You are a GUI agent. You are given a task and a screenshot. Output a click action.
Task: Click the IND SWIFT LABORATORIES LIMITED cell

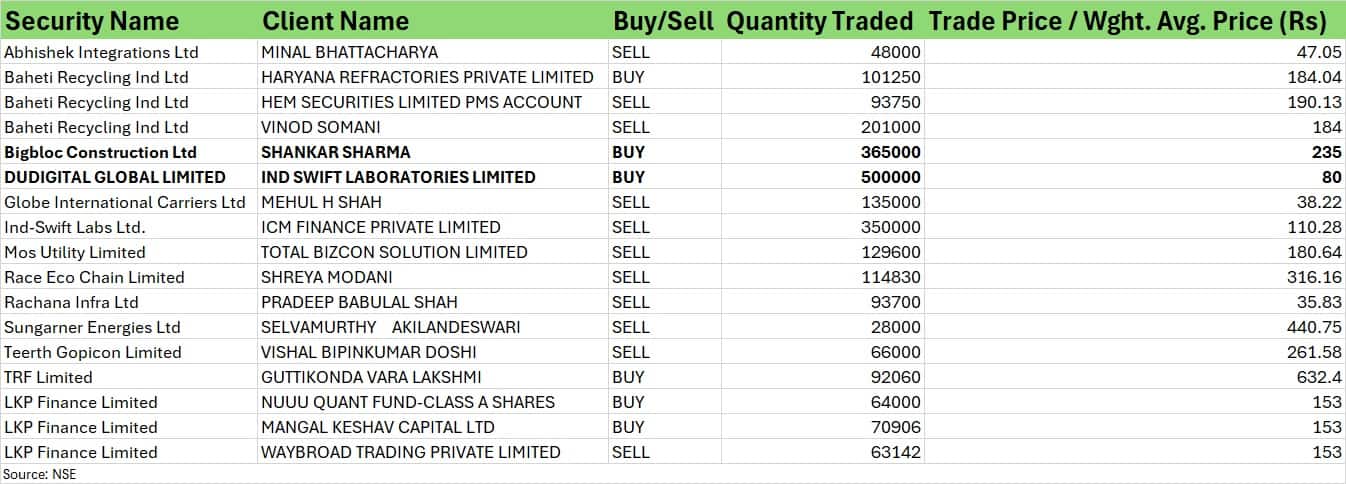coord(398,177)
